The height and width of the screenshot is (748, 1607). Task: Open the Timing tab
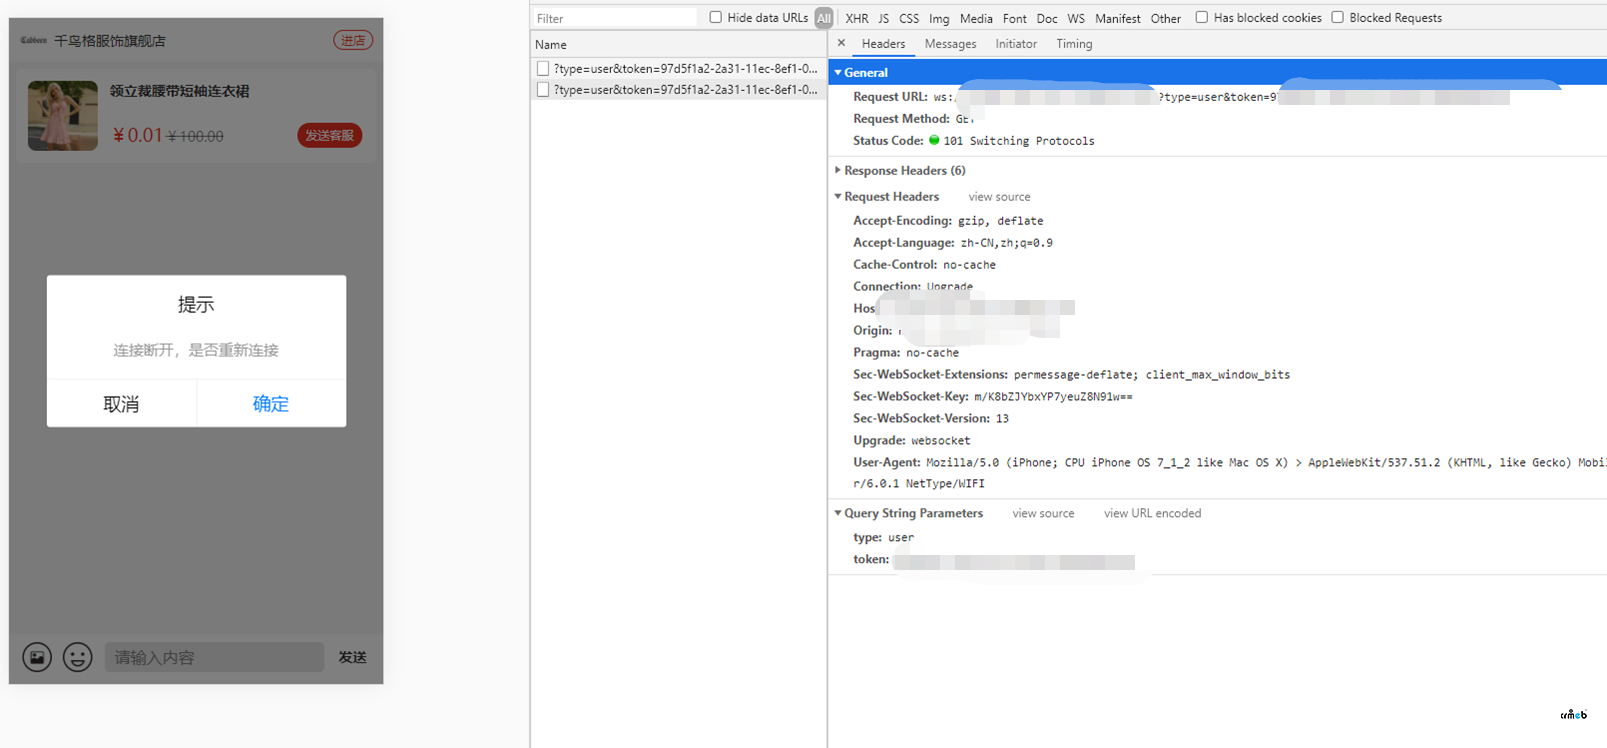coord(1074,44)
